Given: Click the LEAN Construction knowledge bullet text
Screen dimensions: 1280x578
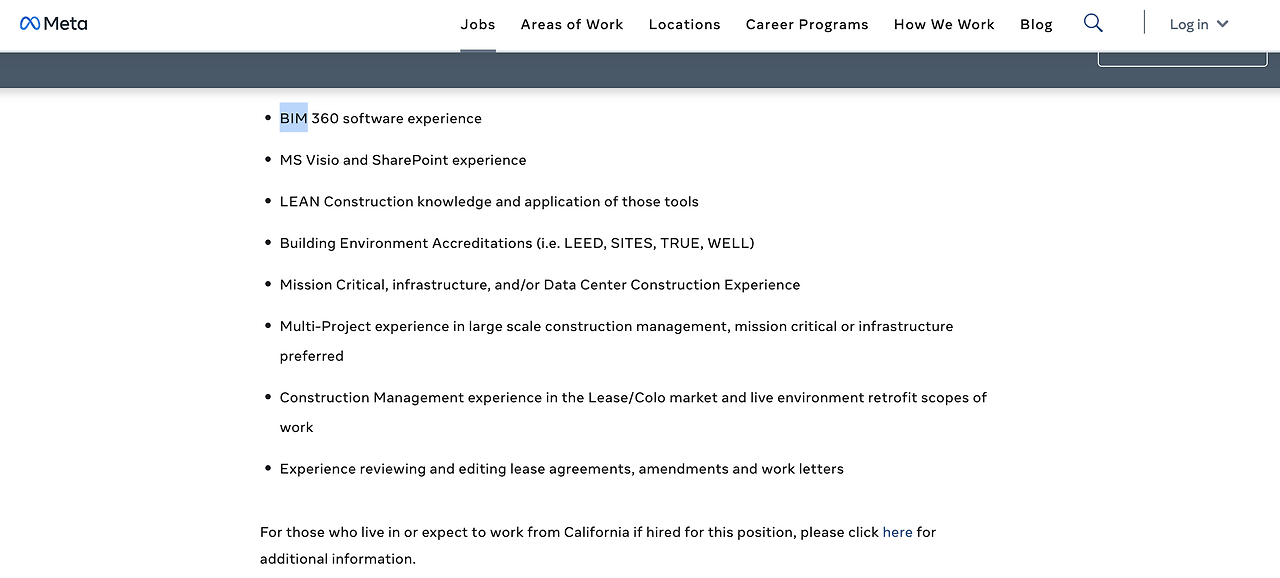Looking at the screenshot, I should [489, 201].
